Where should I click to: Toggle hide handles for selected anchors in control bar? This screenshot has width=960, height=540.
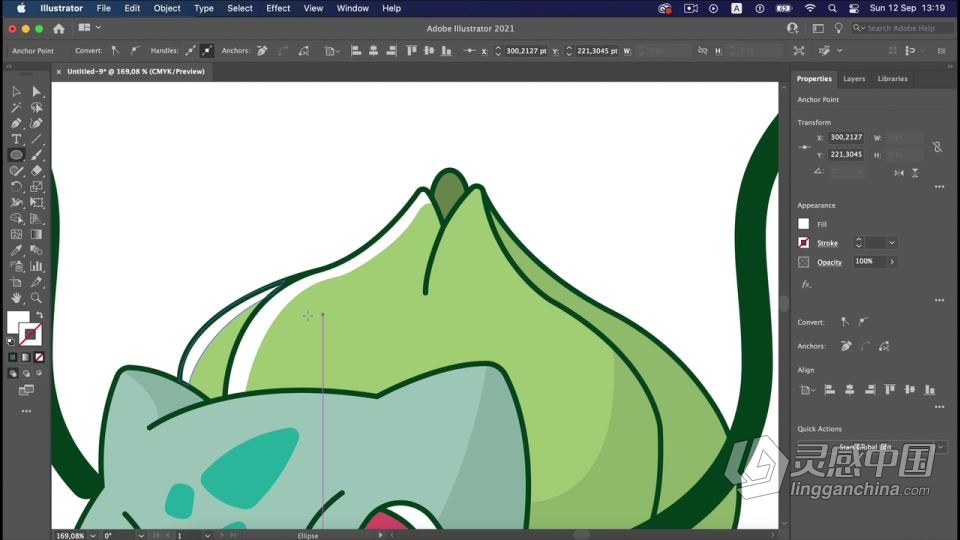coord(207,51)
